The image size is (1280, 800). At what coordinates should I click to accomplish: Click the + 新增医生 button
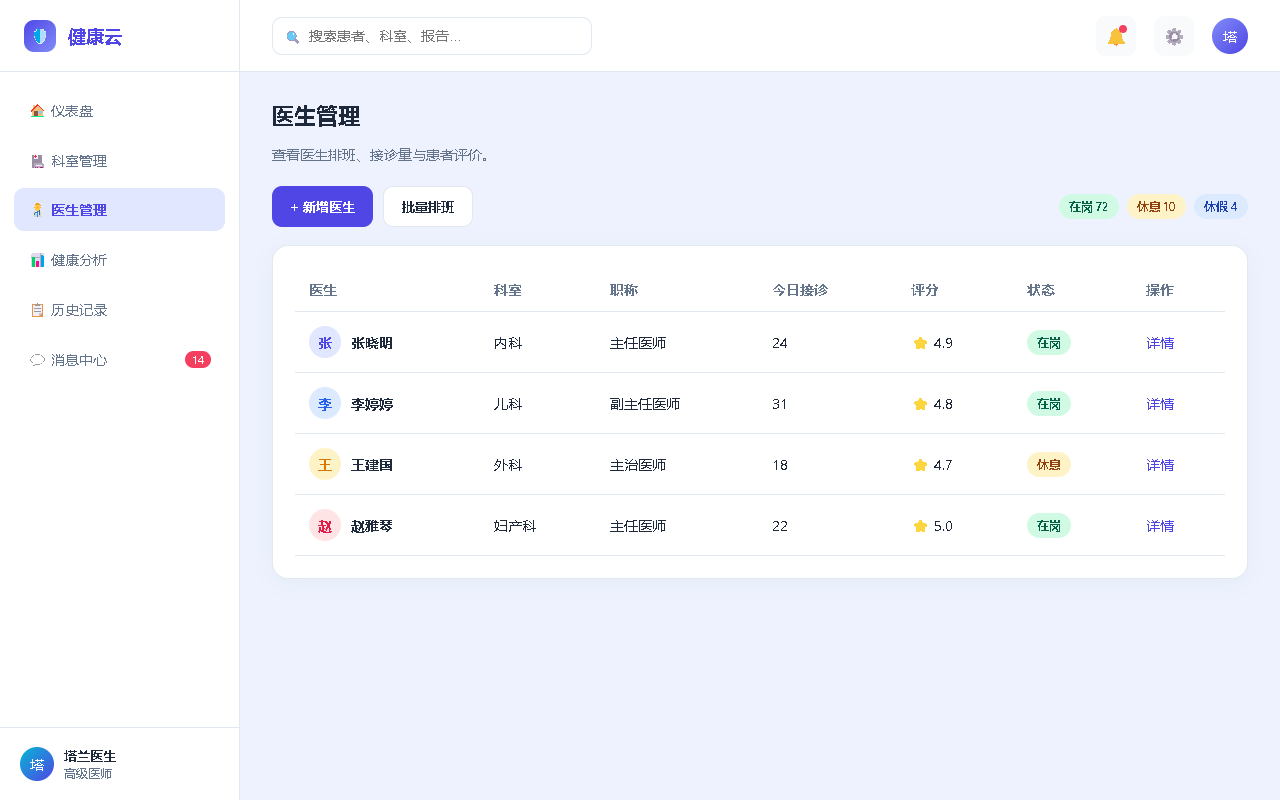tap(322, 207)
